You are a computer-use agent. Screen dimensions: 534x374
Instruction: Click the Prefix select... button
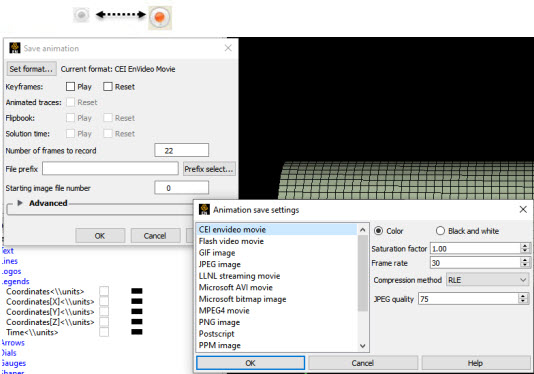(x=209, y=169)
